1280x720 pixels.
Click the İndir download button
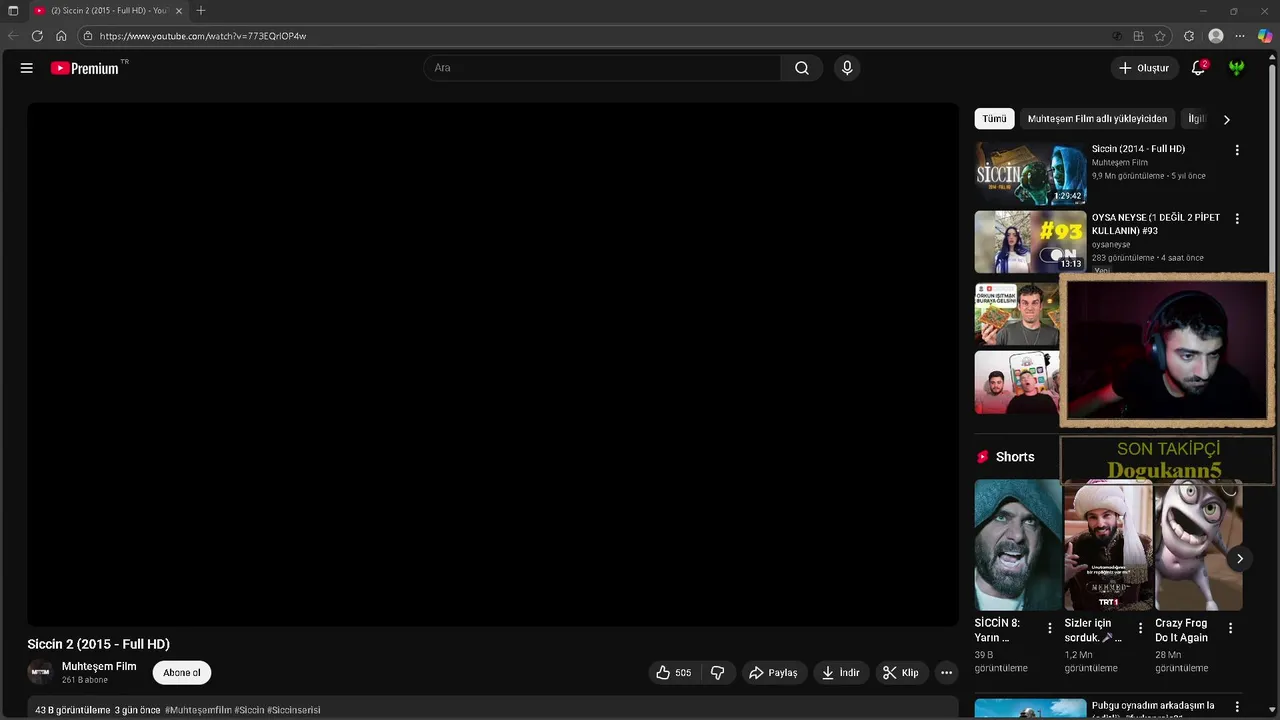pos(840,673)
